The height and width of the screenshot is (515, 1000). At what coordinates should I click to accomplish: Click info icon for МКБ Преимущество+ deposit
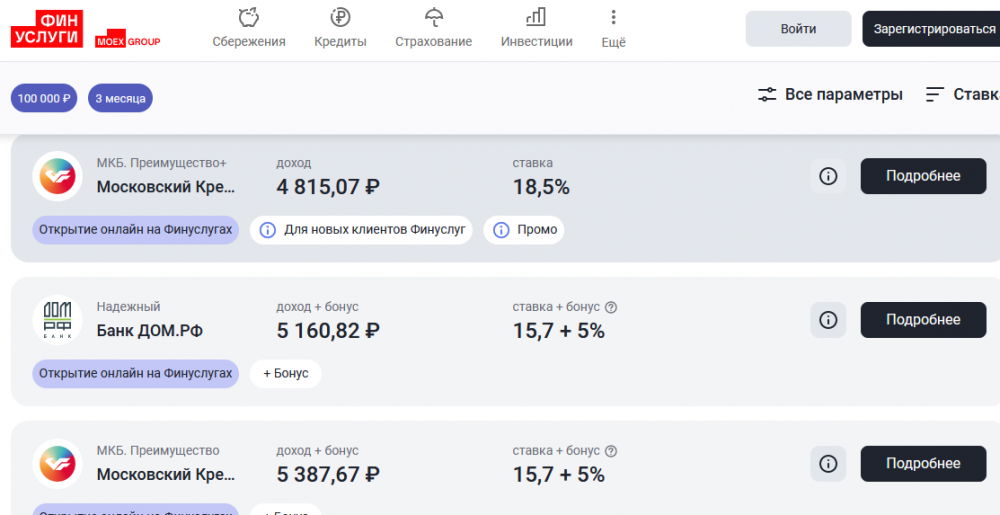pos(828,176)
